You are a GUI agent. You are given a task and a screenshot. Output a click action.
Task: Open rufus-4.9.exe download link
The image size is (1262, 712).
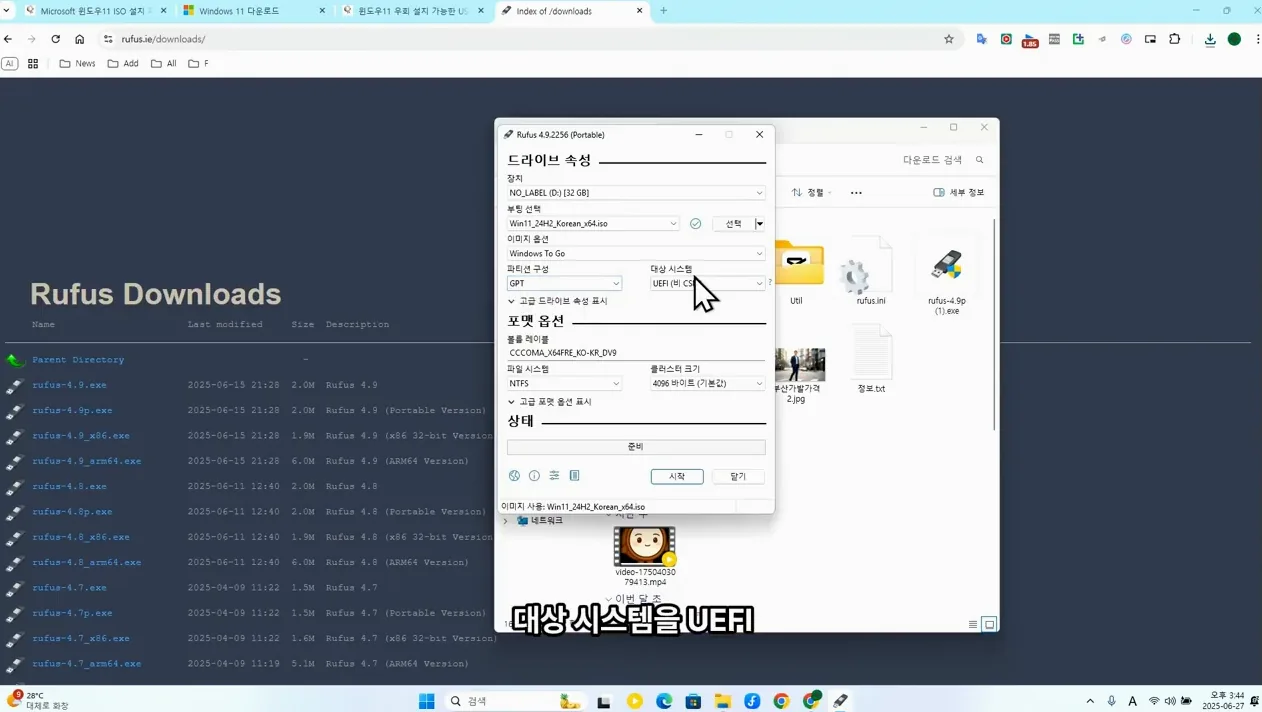[69, 385]
